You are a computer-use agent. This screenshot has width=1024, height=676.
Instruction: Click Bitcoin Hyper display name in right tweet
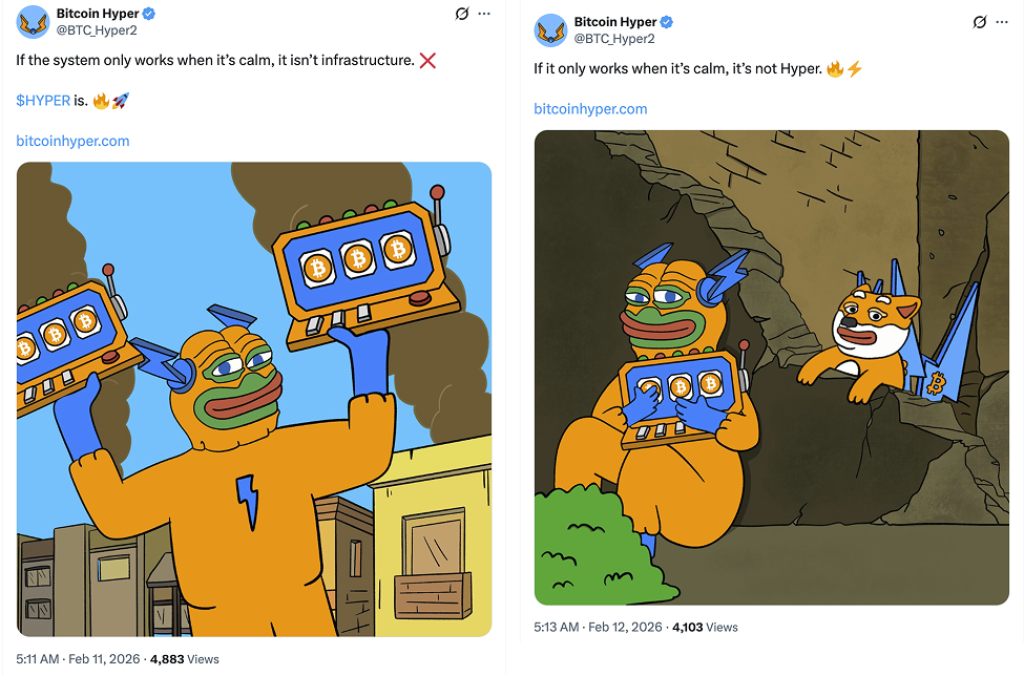(x=616, y=22)
